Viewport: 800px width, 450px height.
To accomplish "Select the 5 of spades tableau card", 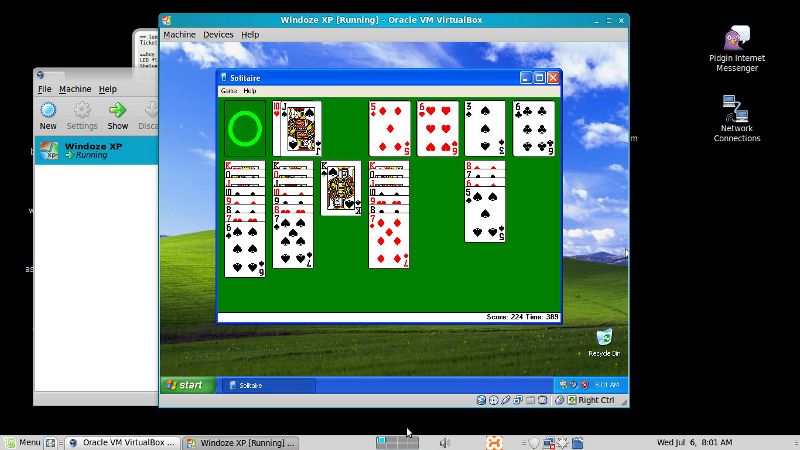I will tap(485, 215).
